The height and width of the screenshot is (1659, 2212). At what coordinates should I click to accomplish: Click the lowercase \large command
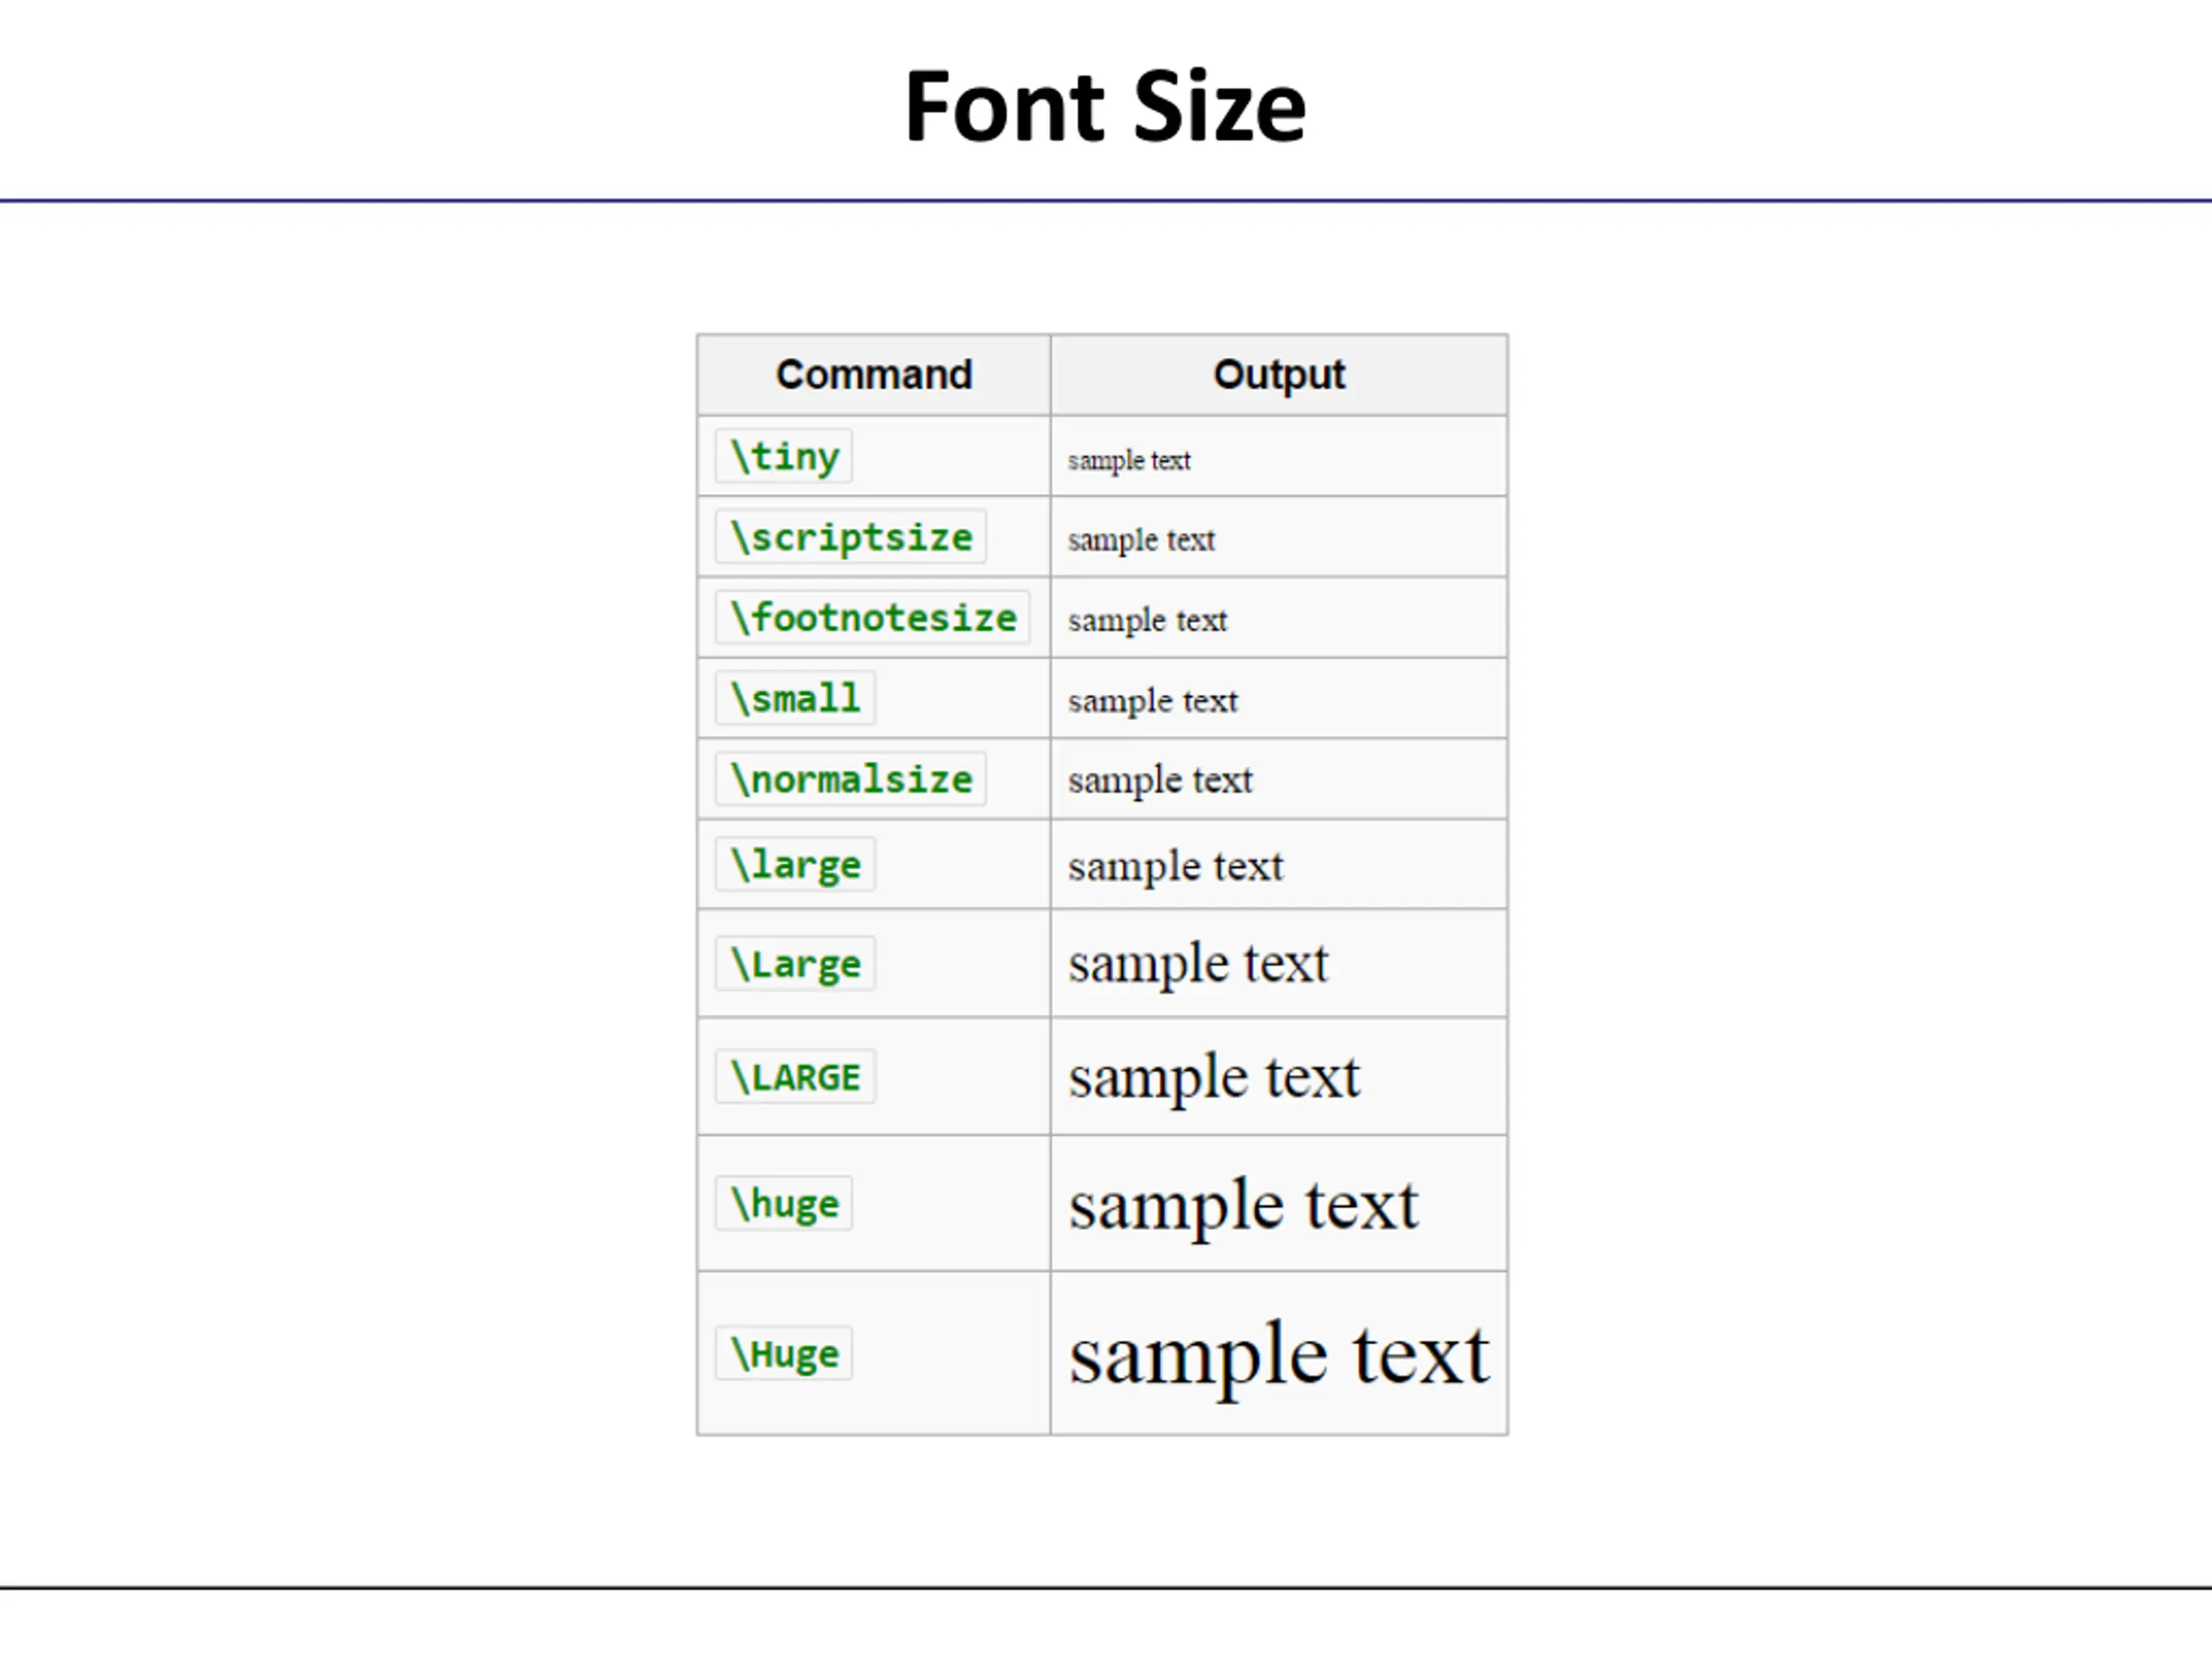(795, 864)
